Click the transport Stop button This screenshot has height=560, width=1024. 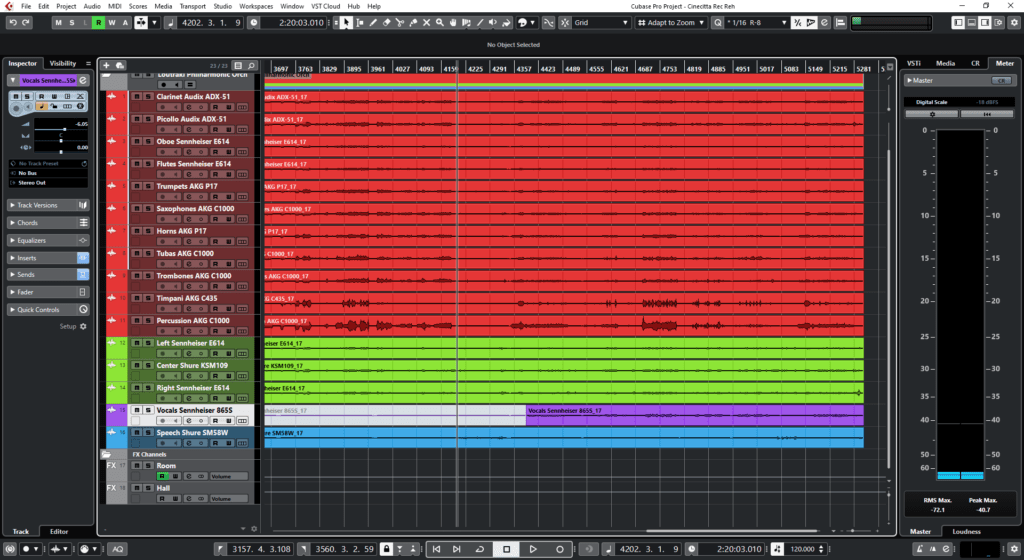click(x=506, y=549)
